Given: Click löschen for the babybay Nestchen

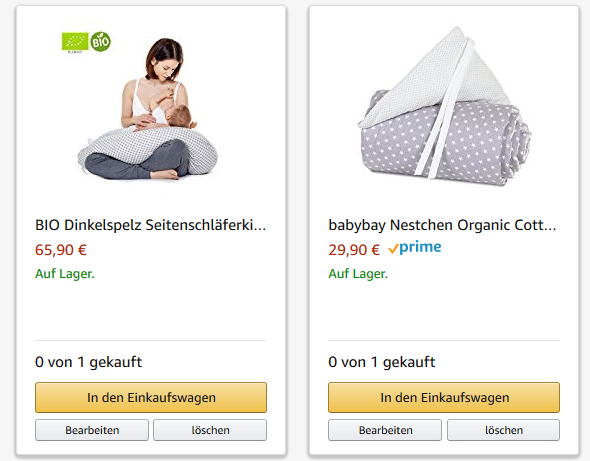Looking at the screenshot, I should (503, 430).
